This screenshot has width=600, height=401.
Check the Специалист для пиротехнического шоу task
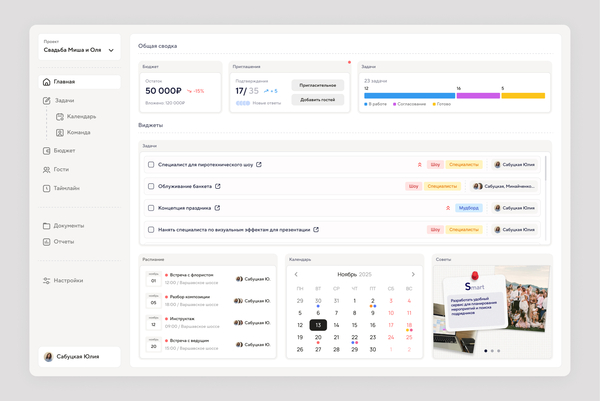(151, 165)
